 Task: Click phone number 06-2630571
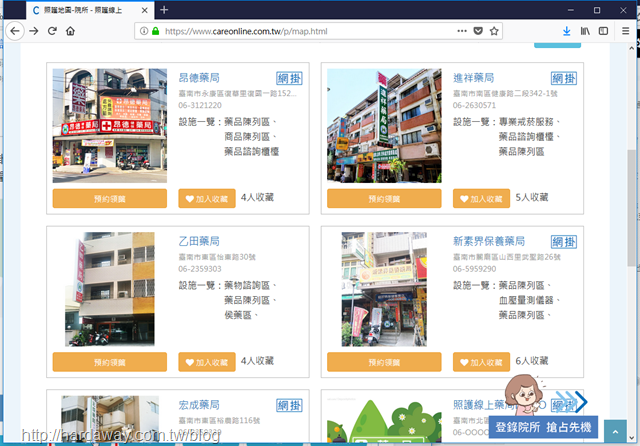pyautogui.click(x=474, y=105)
